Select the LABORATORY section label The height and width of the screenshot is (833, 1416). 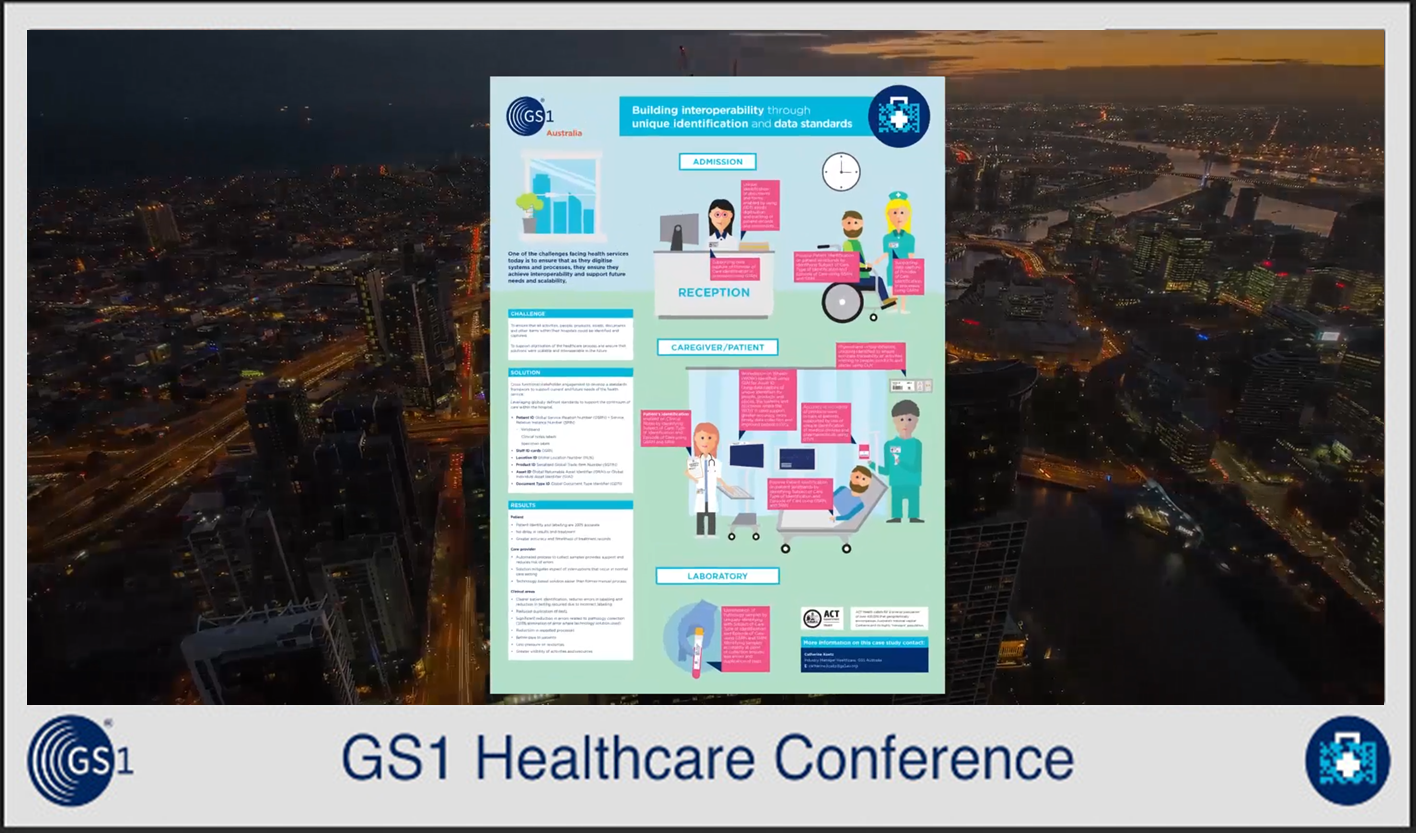point(717,577)
